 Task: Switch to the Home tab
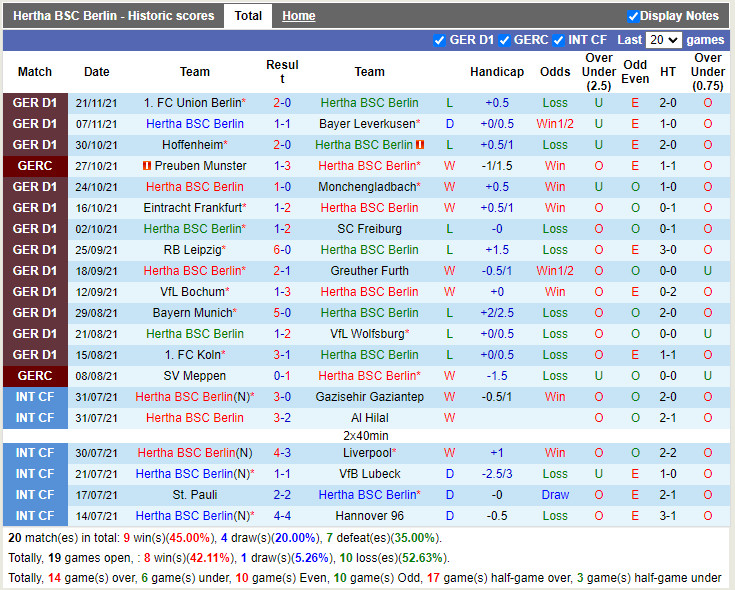[x=298, y=16]
